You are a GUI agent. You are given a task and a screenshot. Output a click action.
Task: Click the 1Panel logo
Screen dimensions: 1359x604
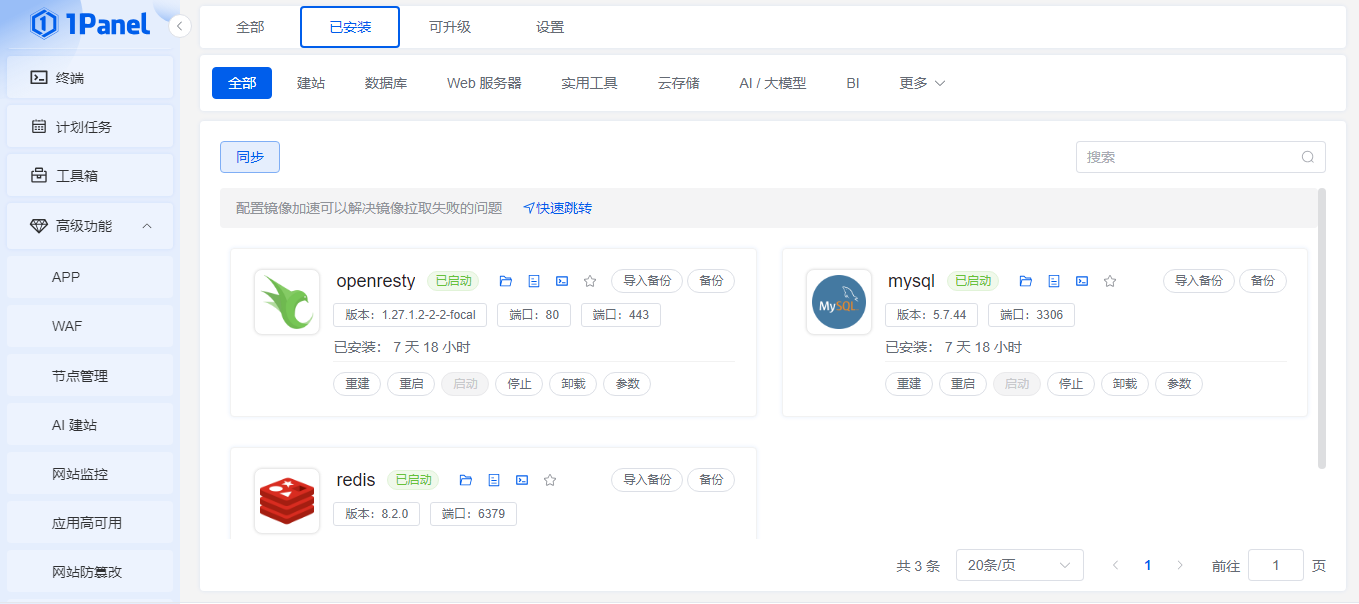tap(90, 24)
